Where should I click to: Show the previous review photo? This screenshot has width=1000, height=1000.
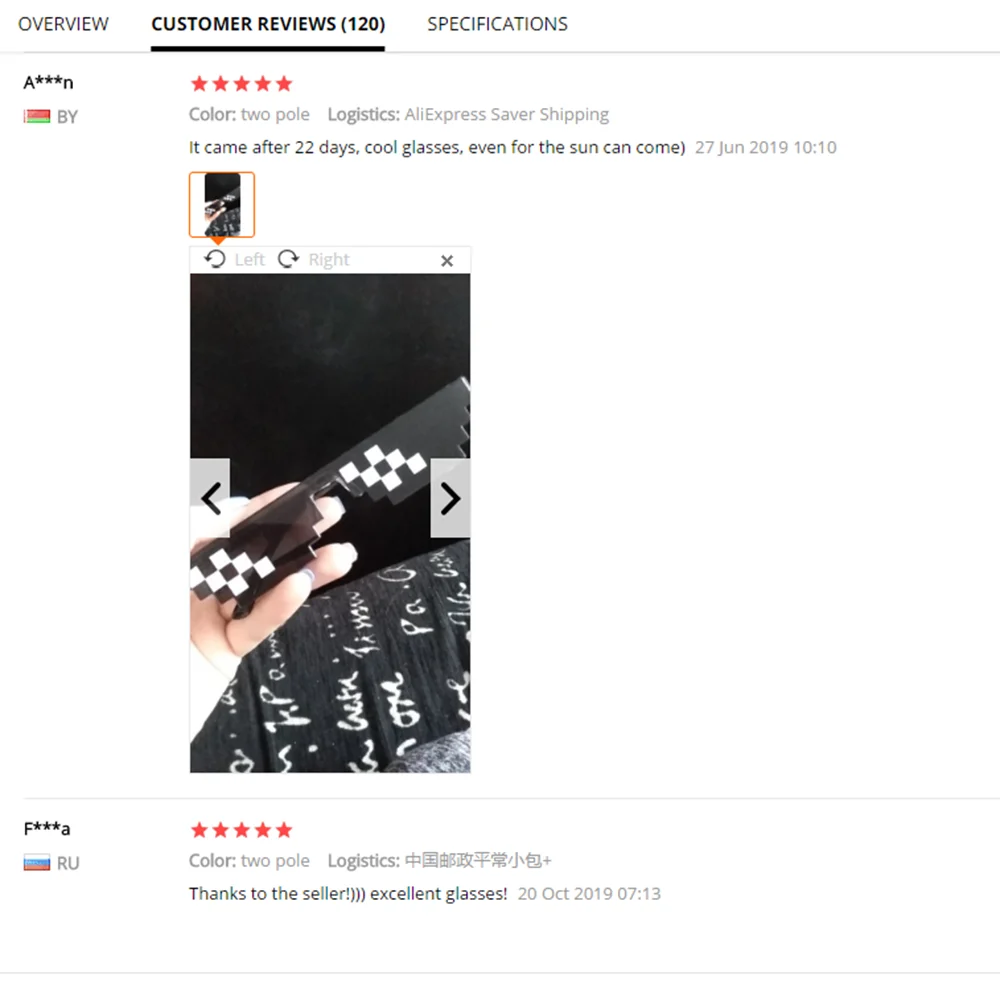tap(210, 498)
